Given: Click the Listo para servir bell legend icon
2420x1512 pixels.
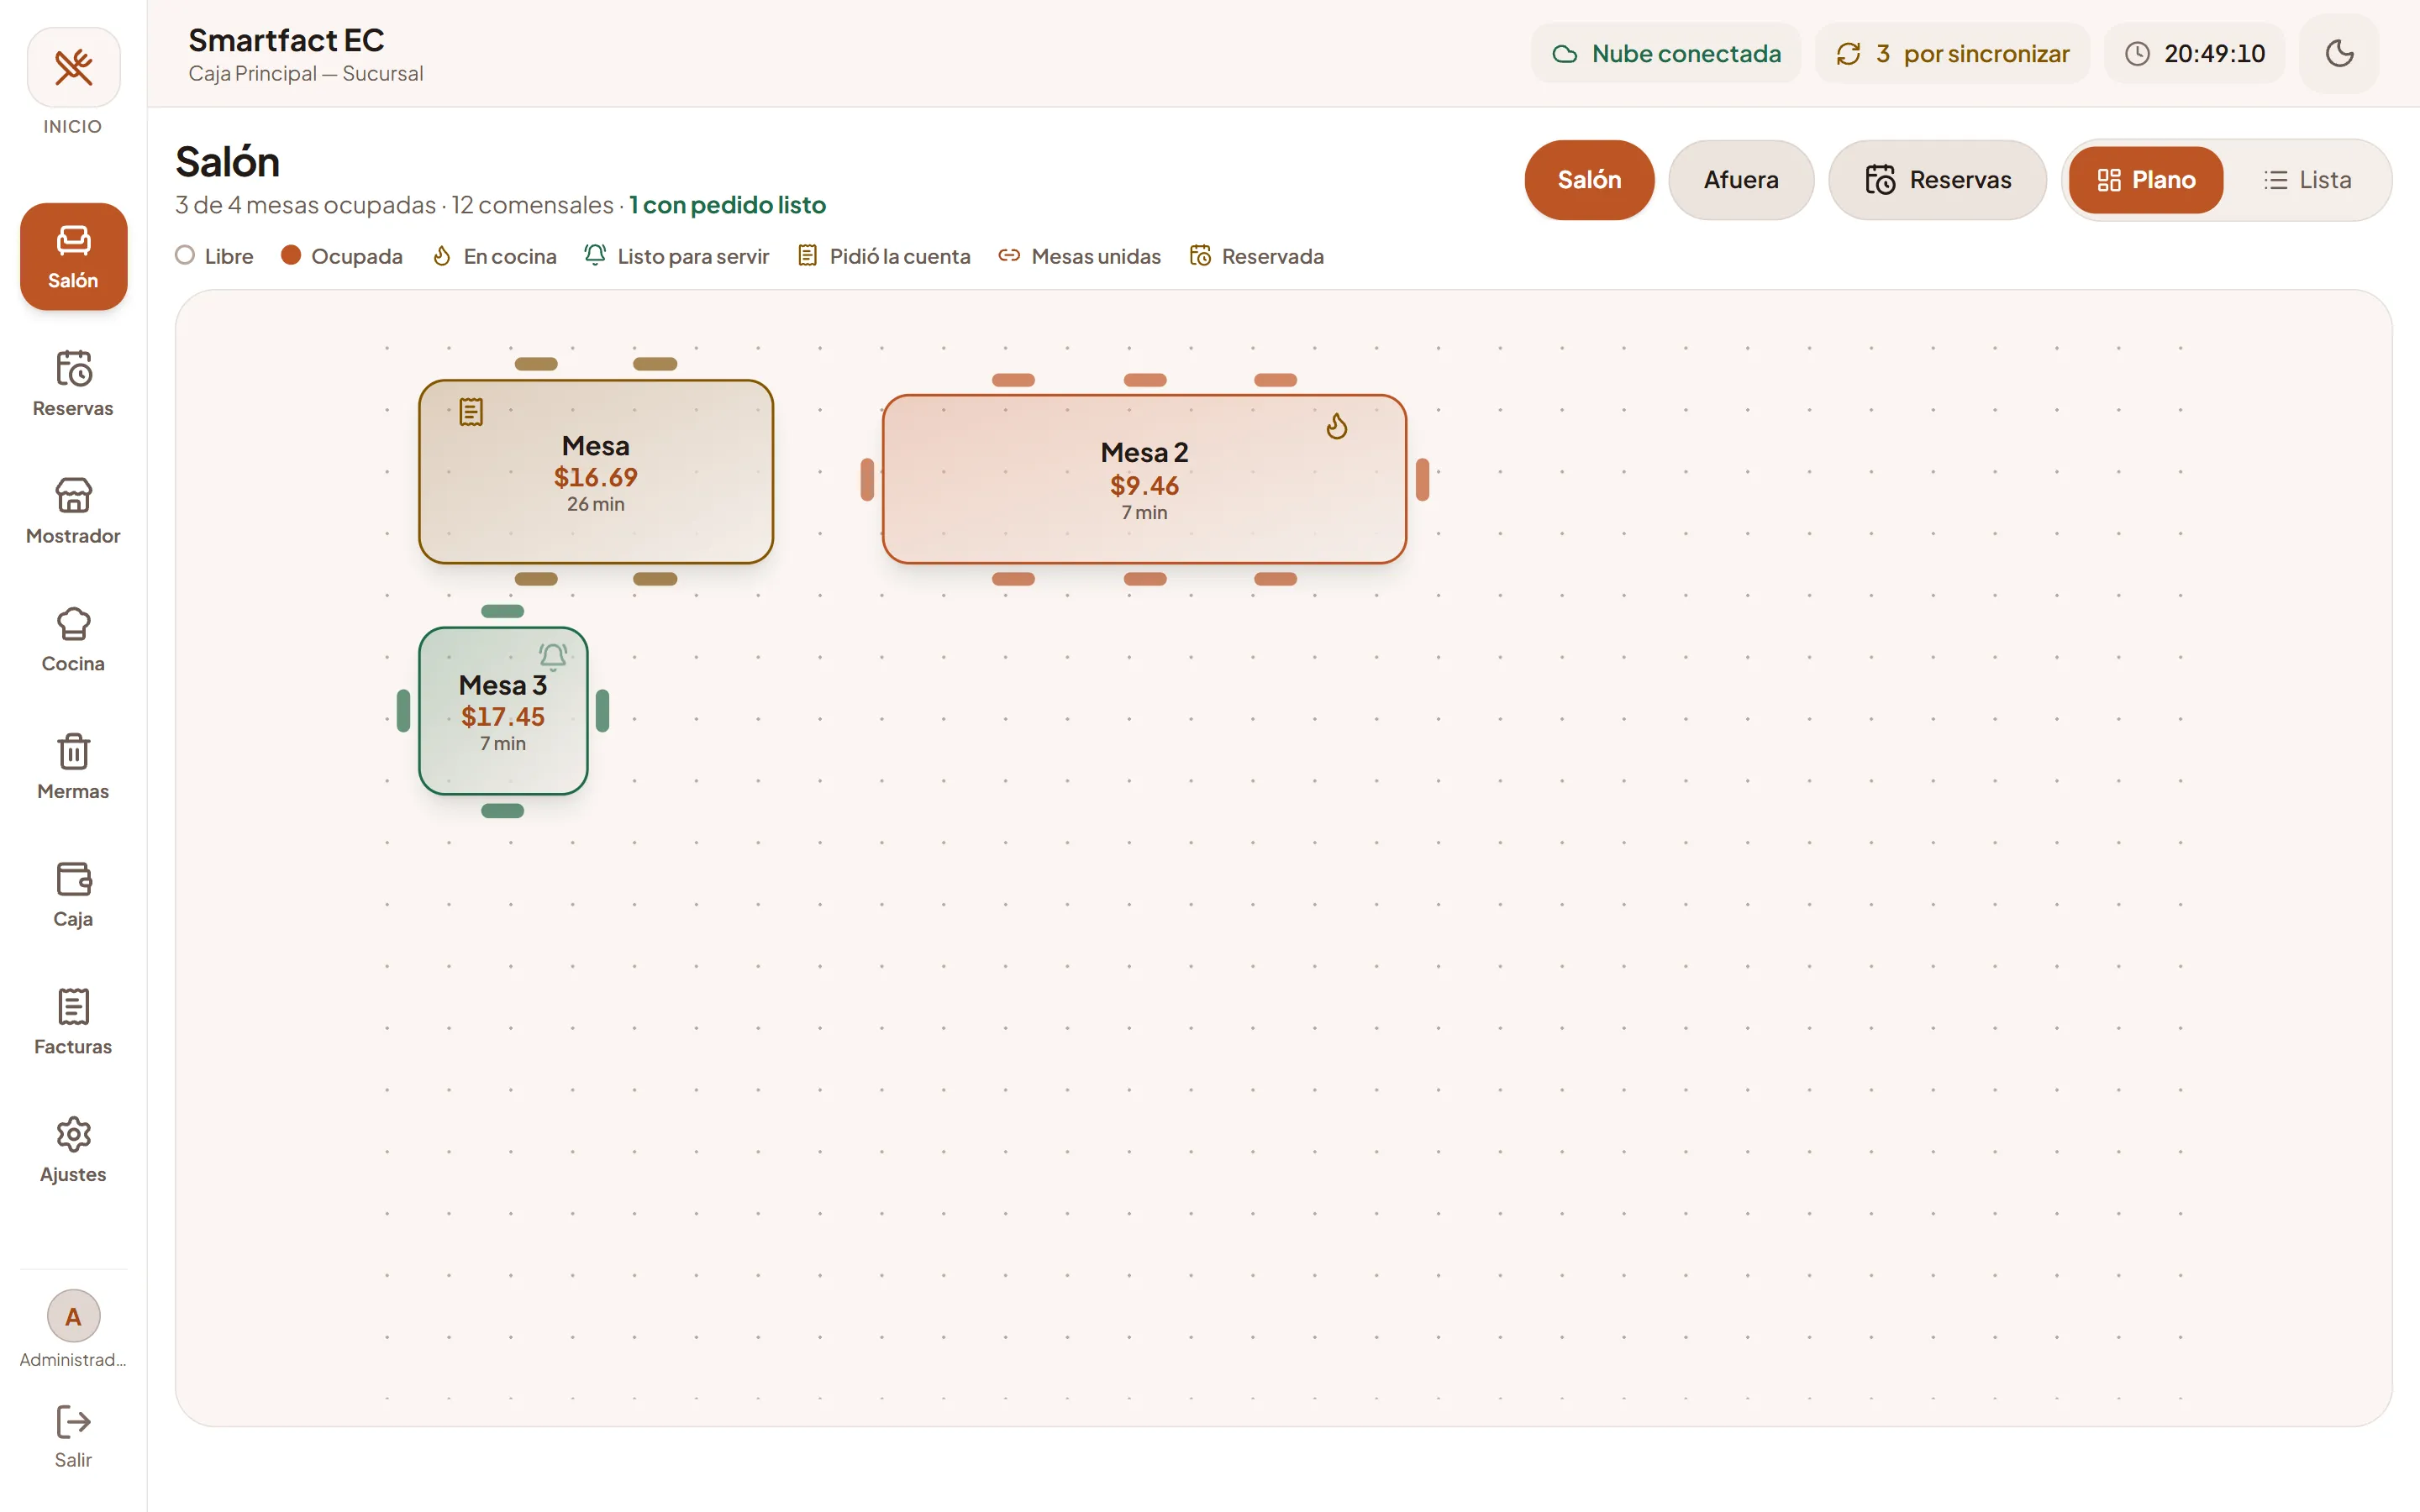Looking at the screenshot, I should 595,255.
